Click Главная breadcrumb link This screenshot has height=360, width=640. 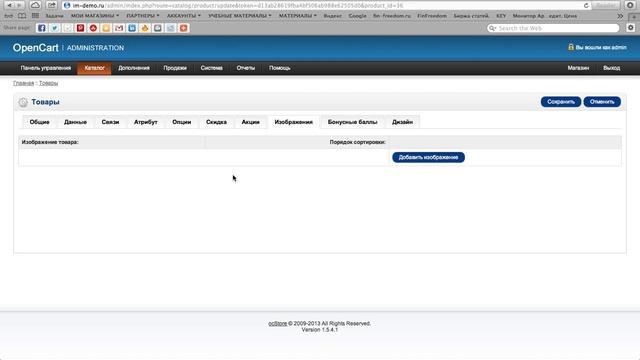(x=23, y=83)
